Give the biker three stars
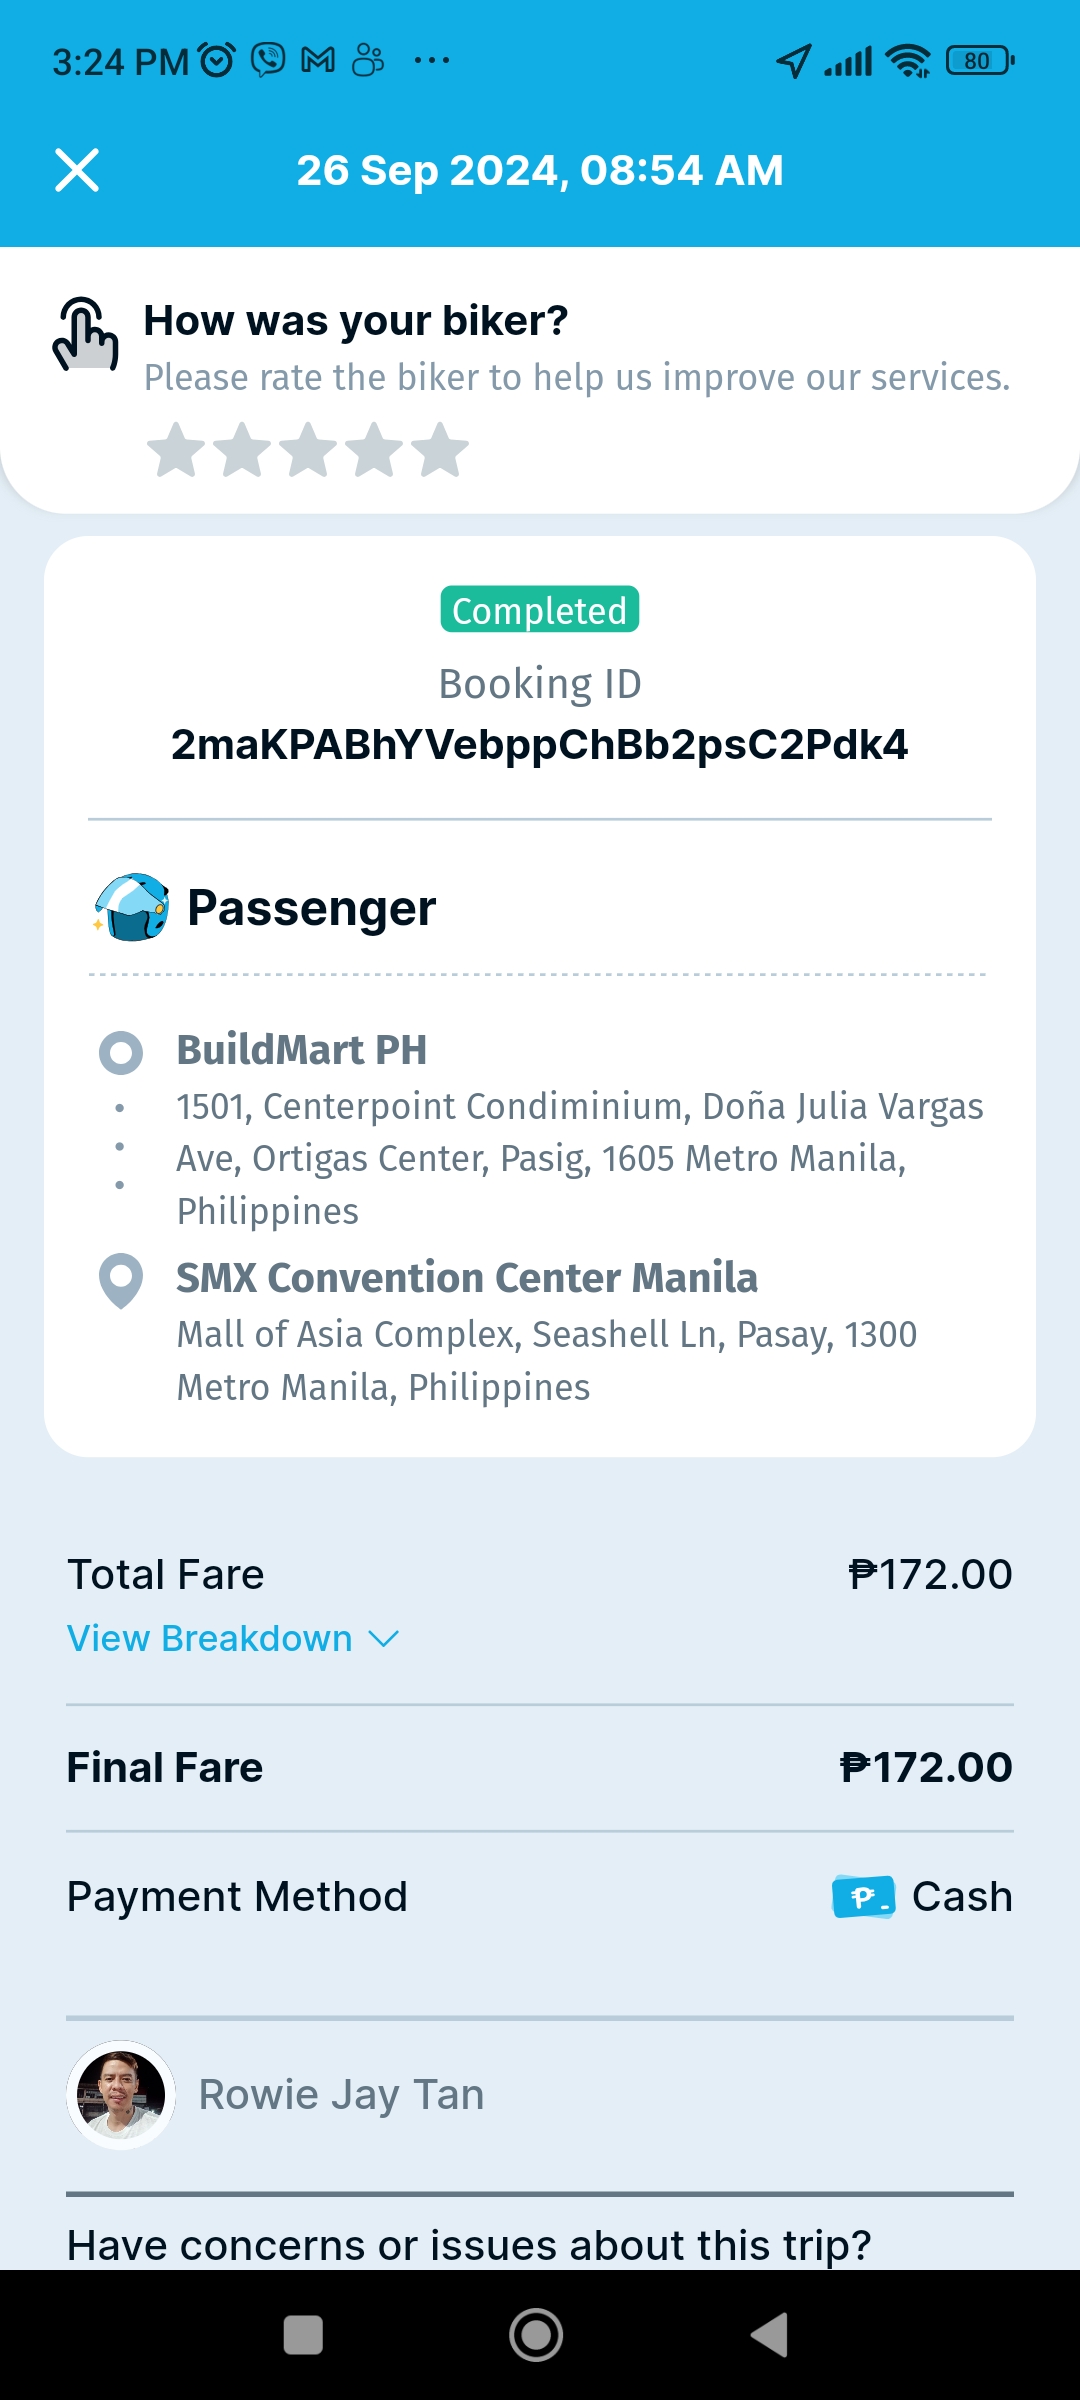Image resolution: width=1080 pixels, height=2400 pixels. point(308,450)
